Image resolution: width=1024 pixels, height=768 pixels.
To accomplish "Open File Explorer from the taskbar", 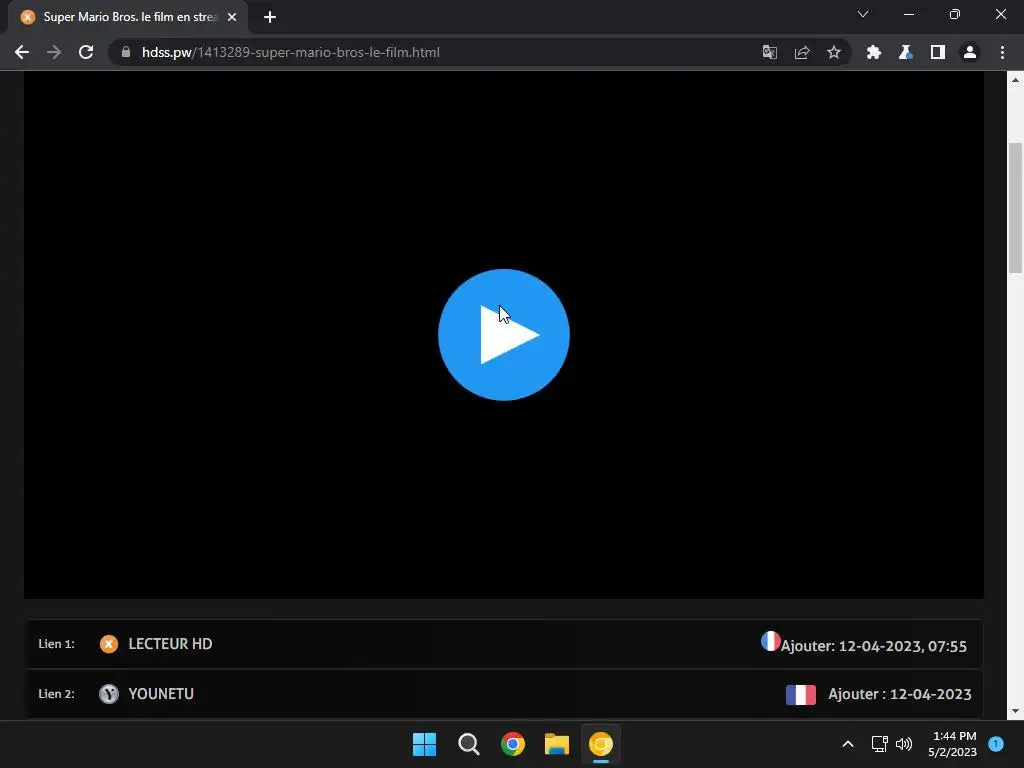I will point(556,744).
